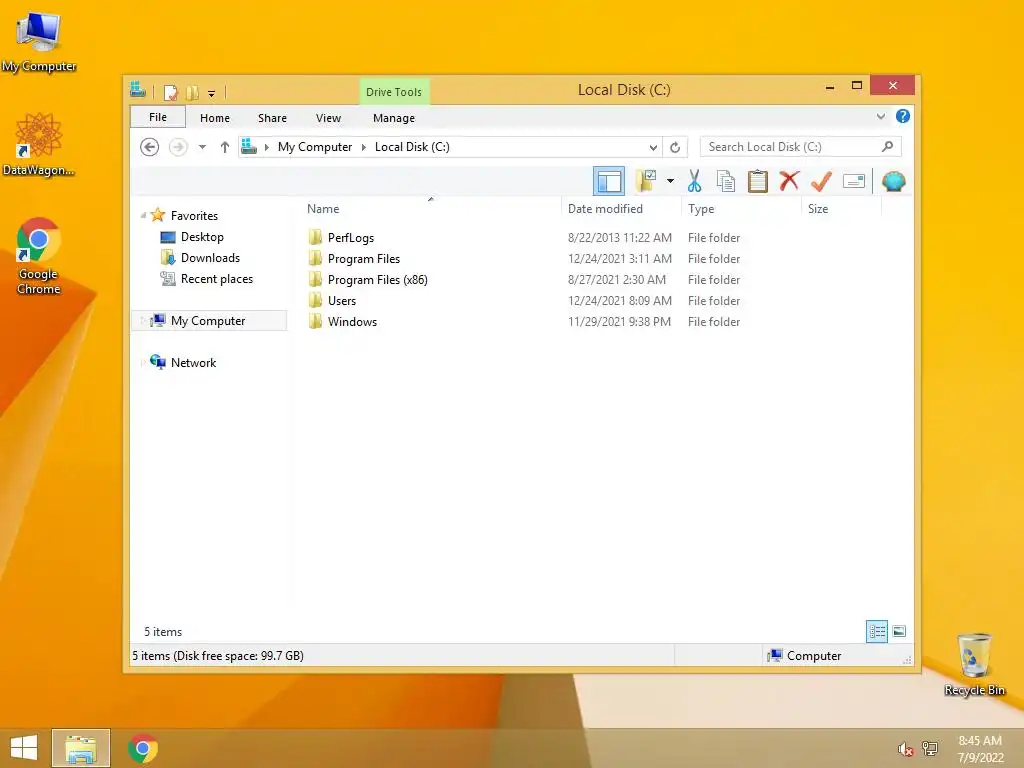Click the New folder quick access icon
Image resolution: width=1024 pixels, height=768 pixels.
pos(192,92)
